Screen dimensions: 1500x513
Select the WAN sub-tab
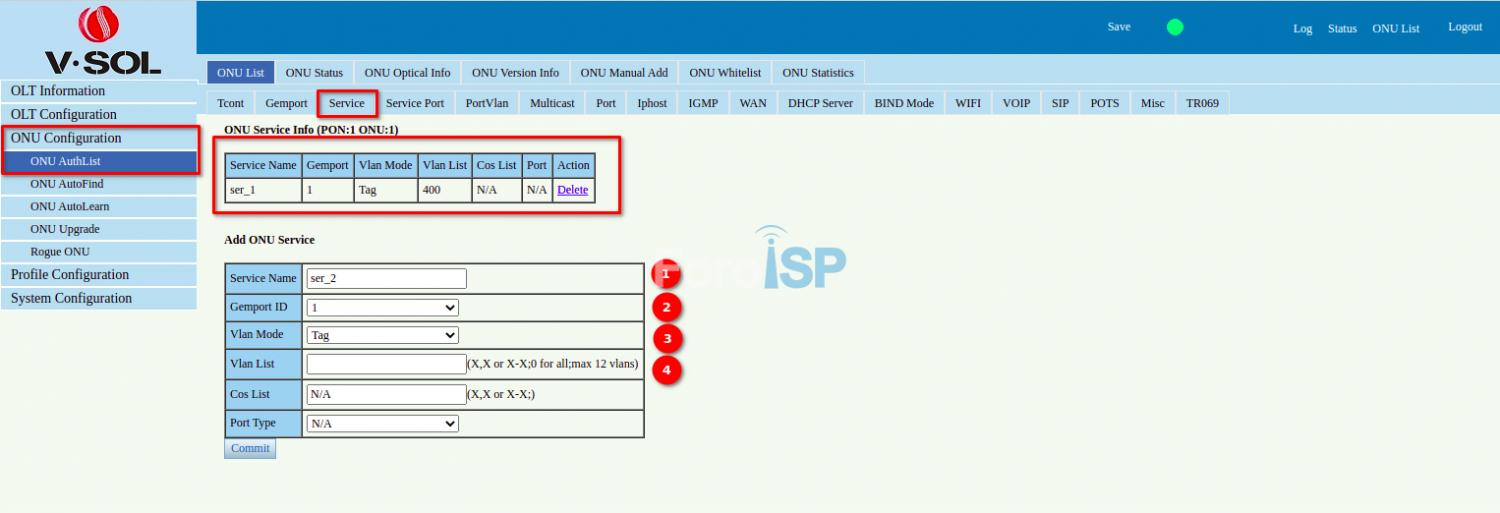pyautogui.click(x=753, y=103)
